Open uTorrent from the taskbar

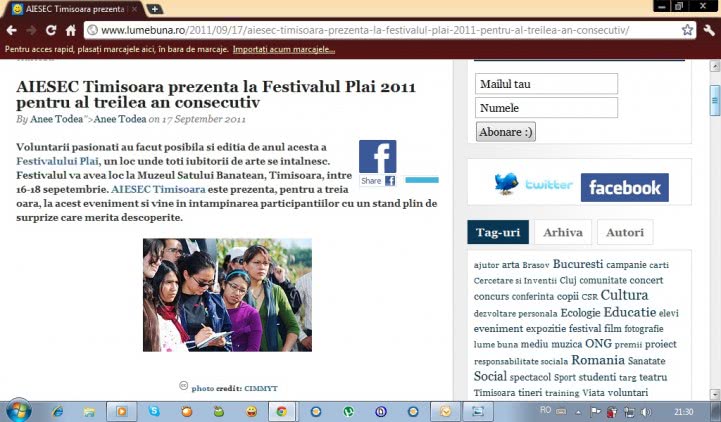click(x=348, y=411)
